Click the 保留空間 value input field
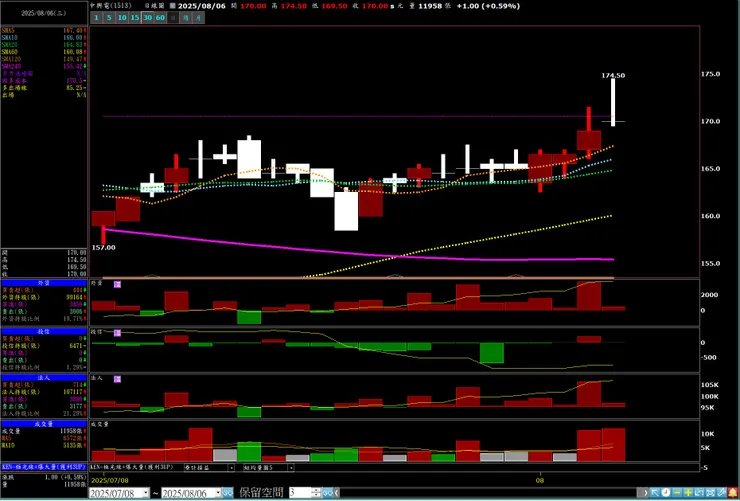The image size is (740, 501). pos(300,493)
